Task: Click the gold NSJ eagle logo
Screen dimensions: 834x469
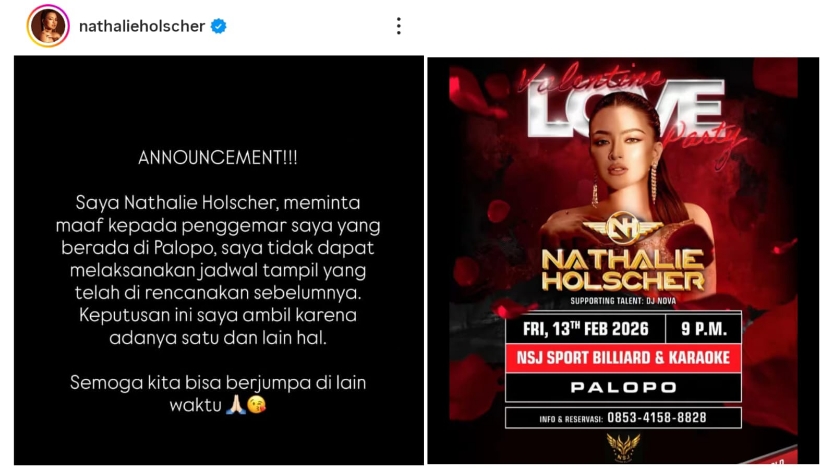Action: [623, 447]
